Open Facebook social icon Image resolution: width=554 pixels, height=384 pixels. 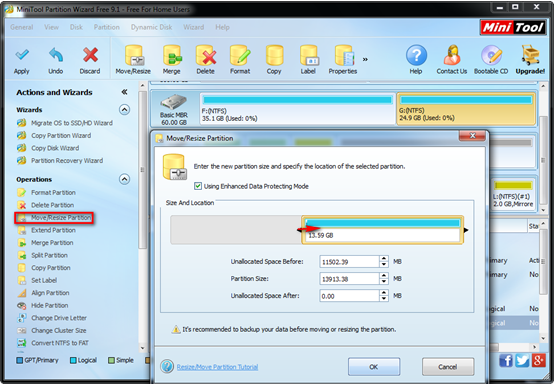[x=506, y=360]
